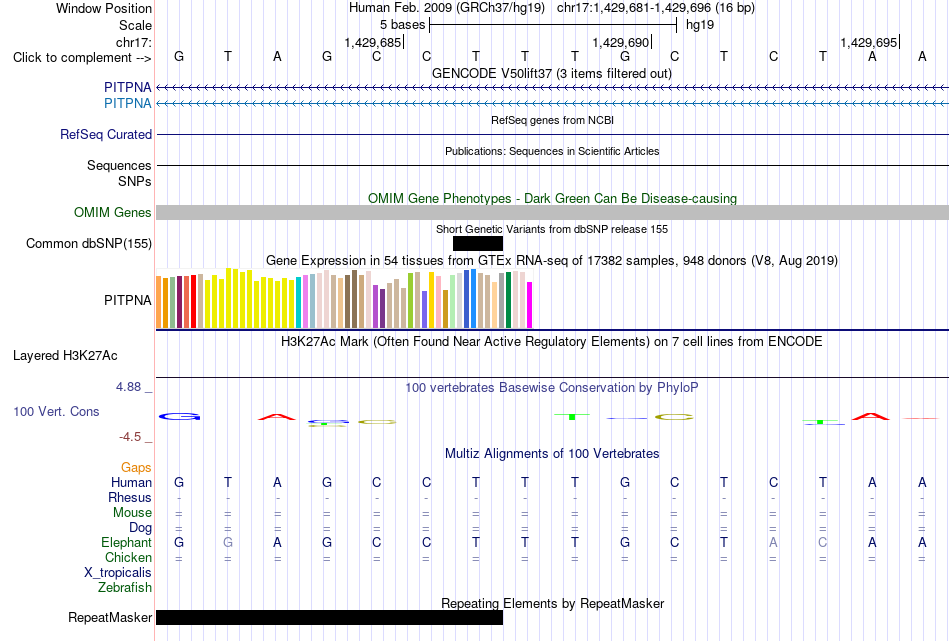Screen dimensions: 950x641
Task: Open the GTEx 'Gene Expression in 54 tissues' title
Action: 552,261
